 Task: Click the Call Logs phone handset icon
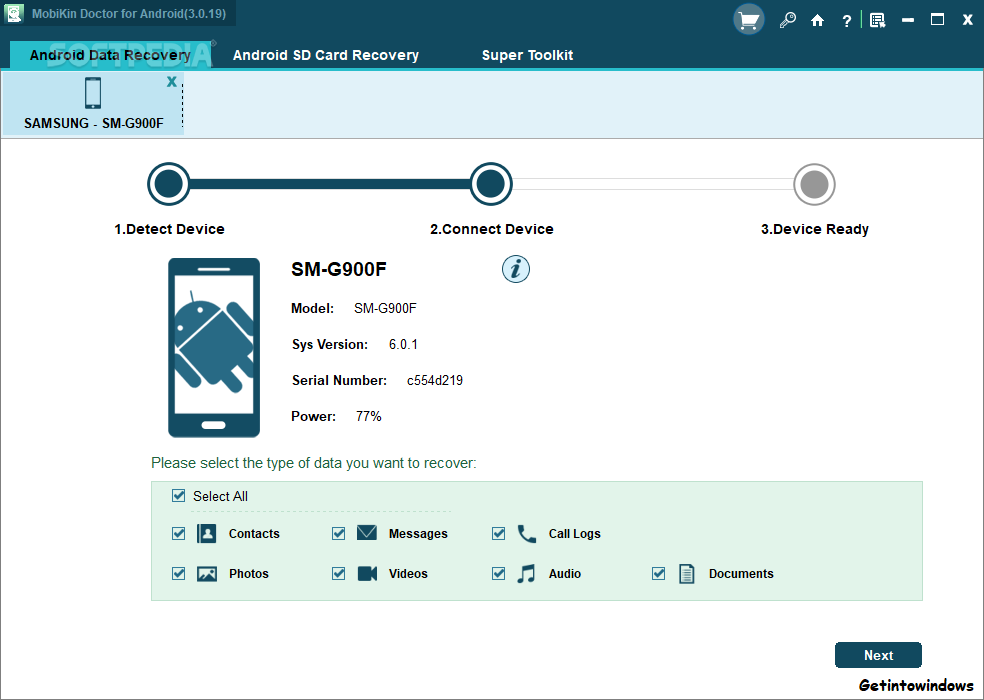(527, 534)
